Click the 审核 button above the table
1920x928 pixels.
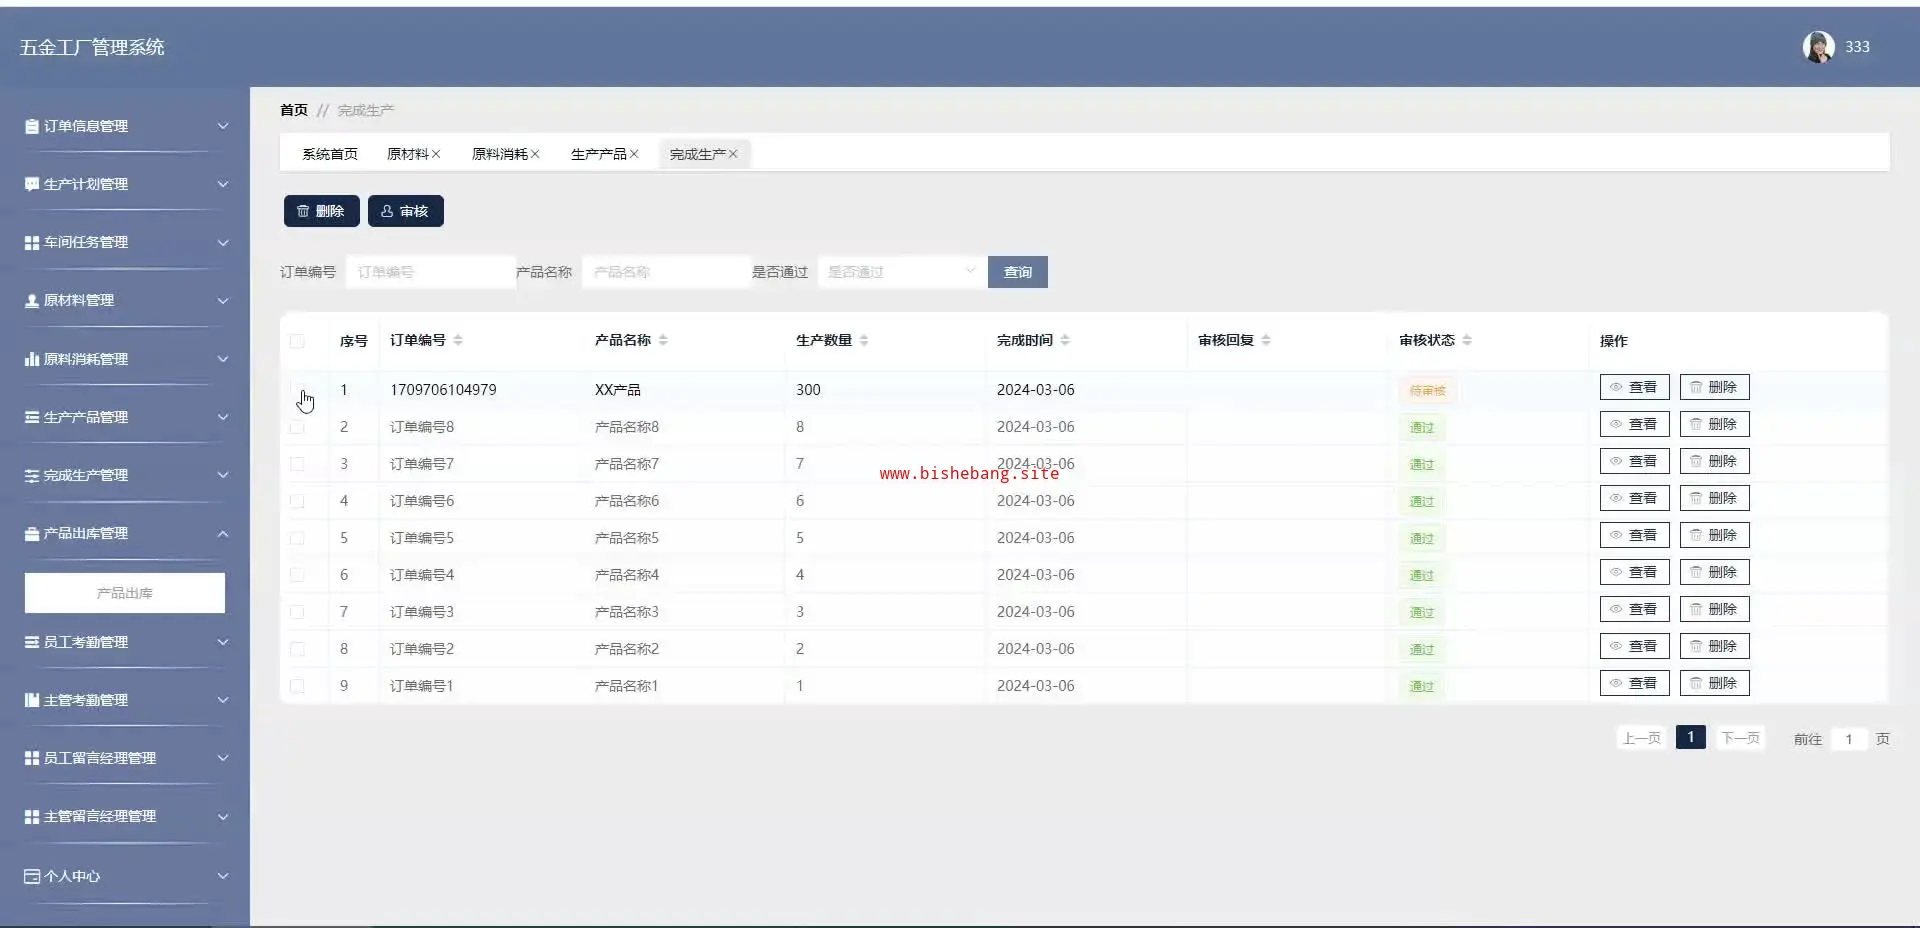coord(405,211)
